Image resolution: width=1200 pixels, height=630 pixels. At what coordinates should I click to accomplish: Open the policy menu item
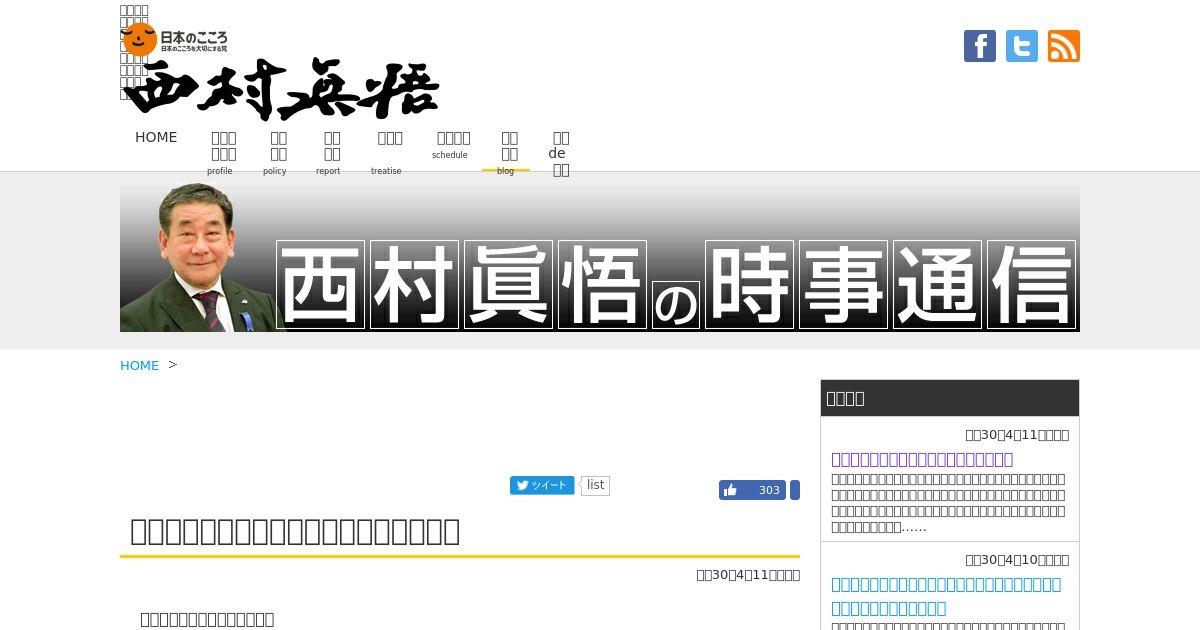coord(278,153)
